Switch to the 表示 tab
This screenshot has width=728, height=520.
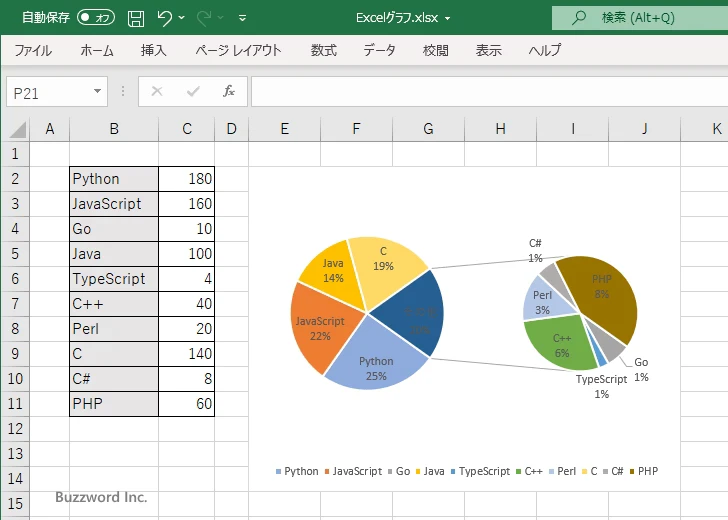point(488,50)
